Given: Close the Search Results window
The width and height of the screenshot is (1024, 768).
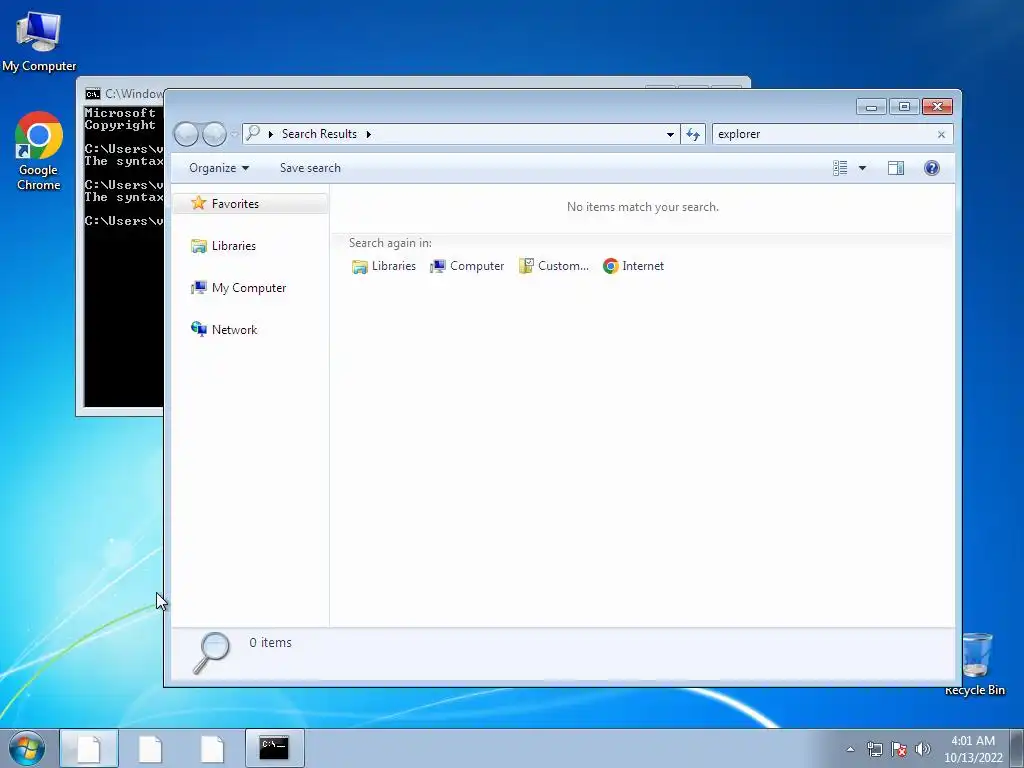Looking at the screenshot, I should point(938,106).
